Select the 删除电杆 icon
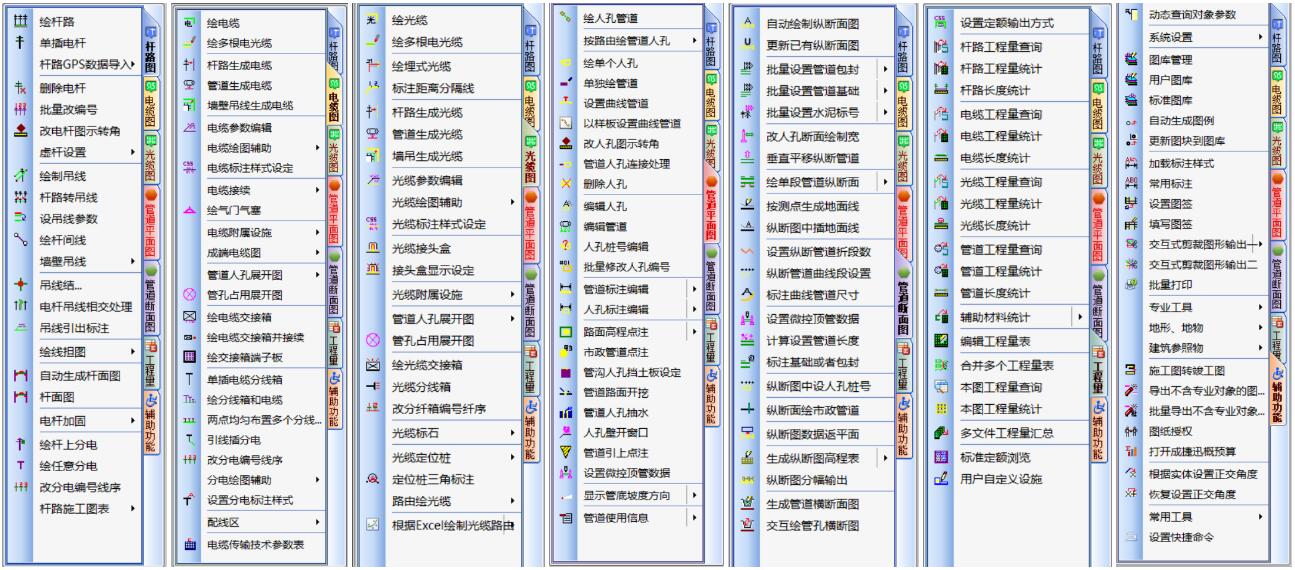This screenshot has width=1295, height=570. (20, 88)
